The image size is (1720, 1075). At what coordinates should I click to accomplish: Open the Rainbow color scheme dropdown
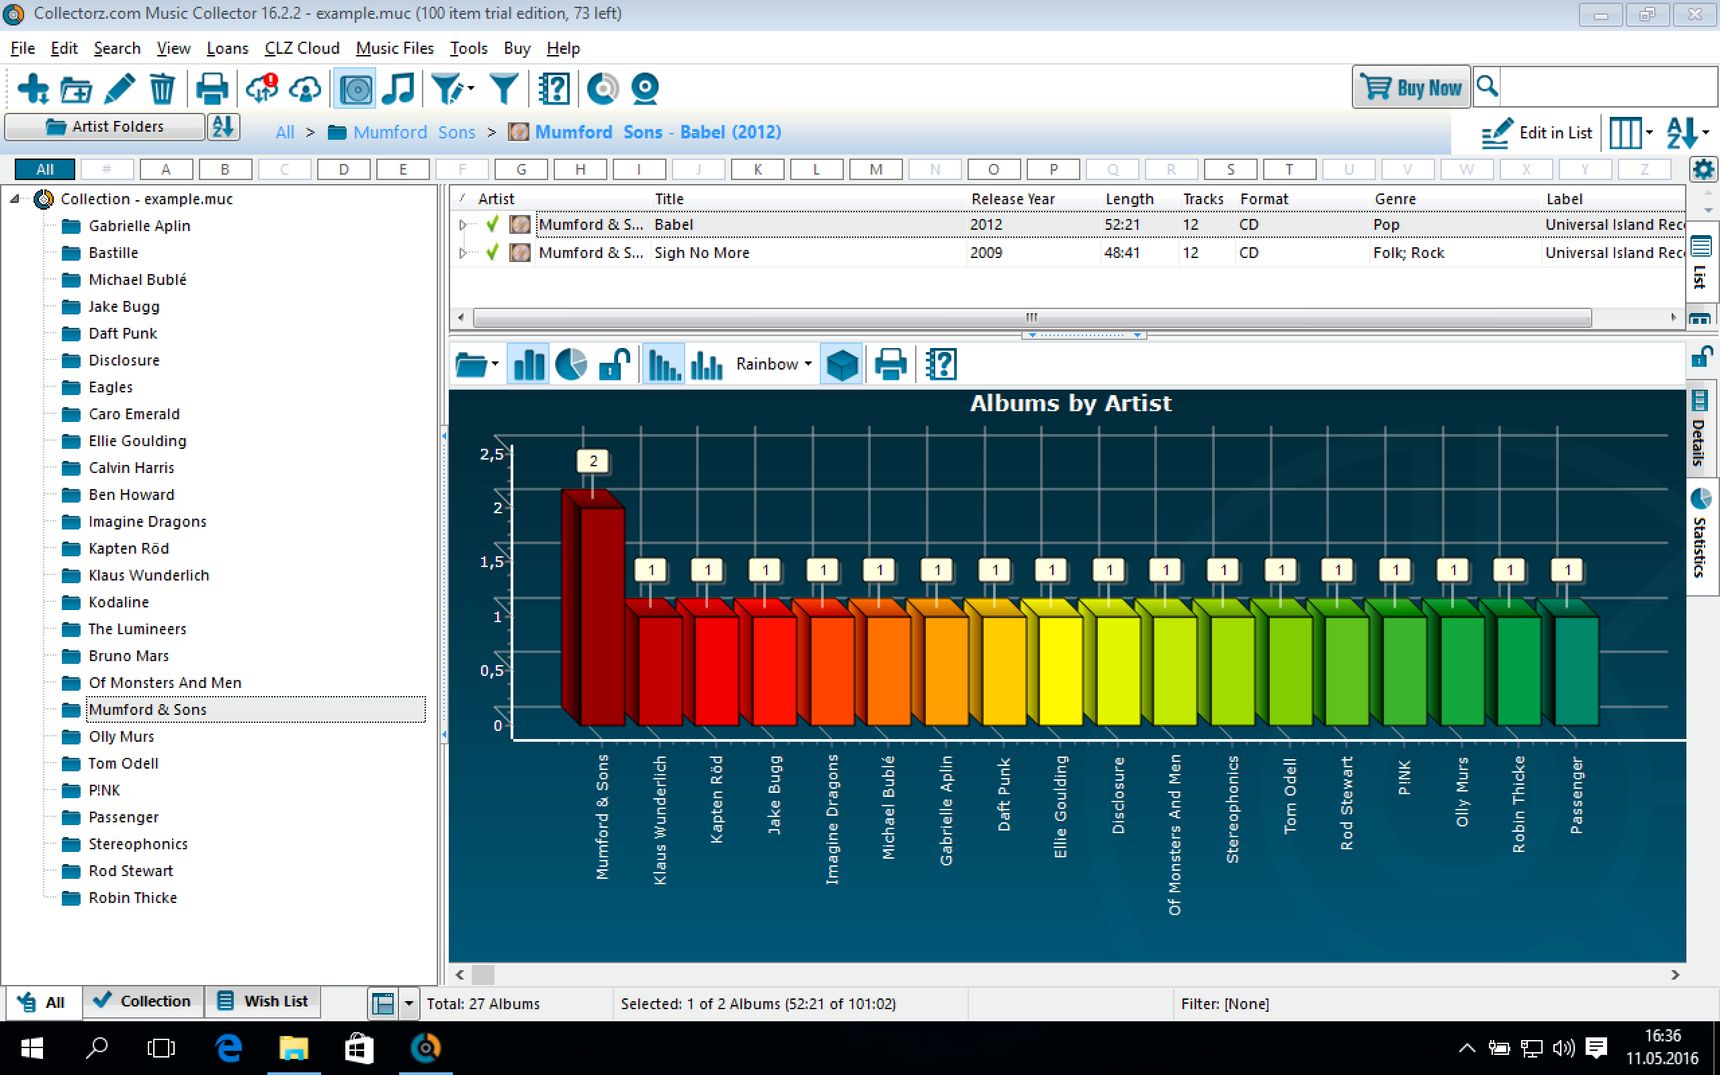(x=774, y=364)
